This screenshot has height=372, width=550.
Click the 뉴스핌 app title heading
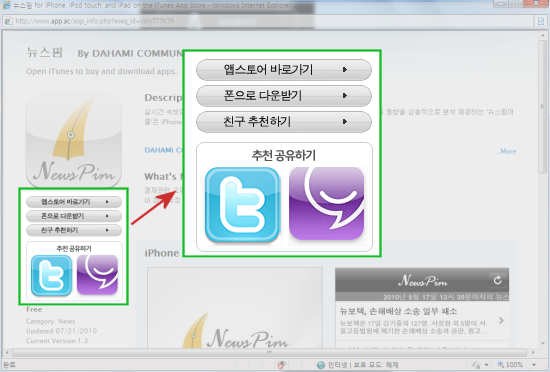coord(45,53)
